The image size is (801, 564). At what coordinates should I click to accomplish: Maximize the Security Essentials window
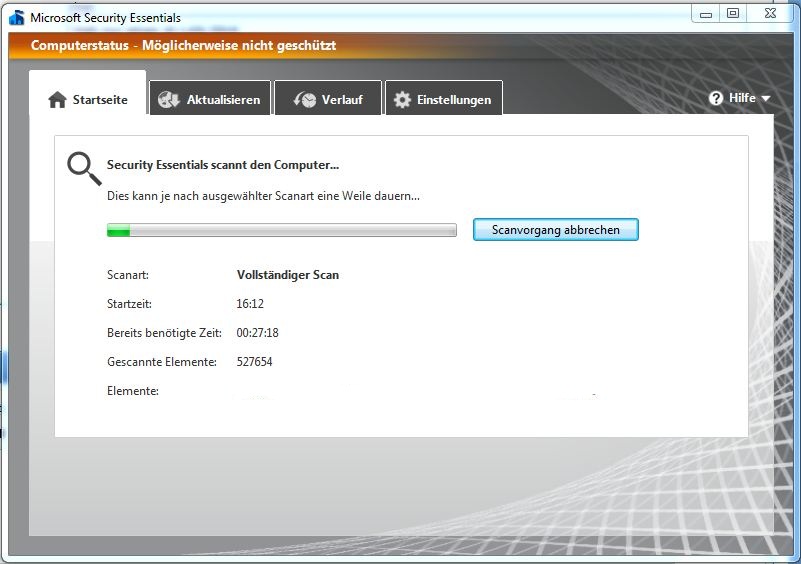733,14
